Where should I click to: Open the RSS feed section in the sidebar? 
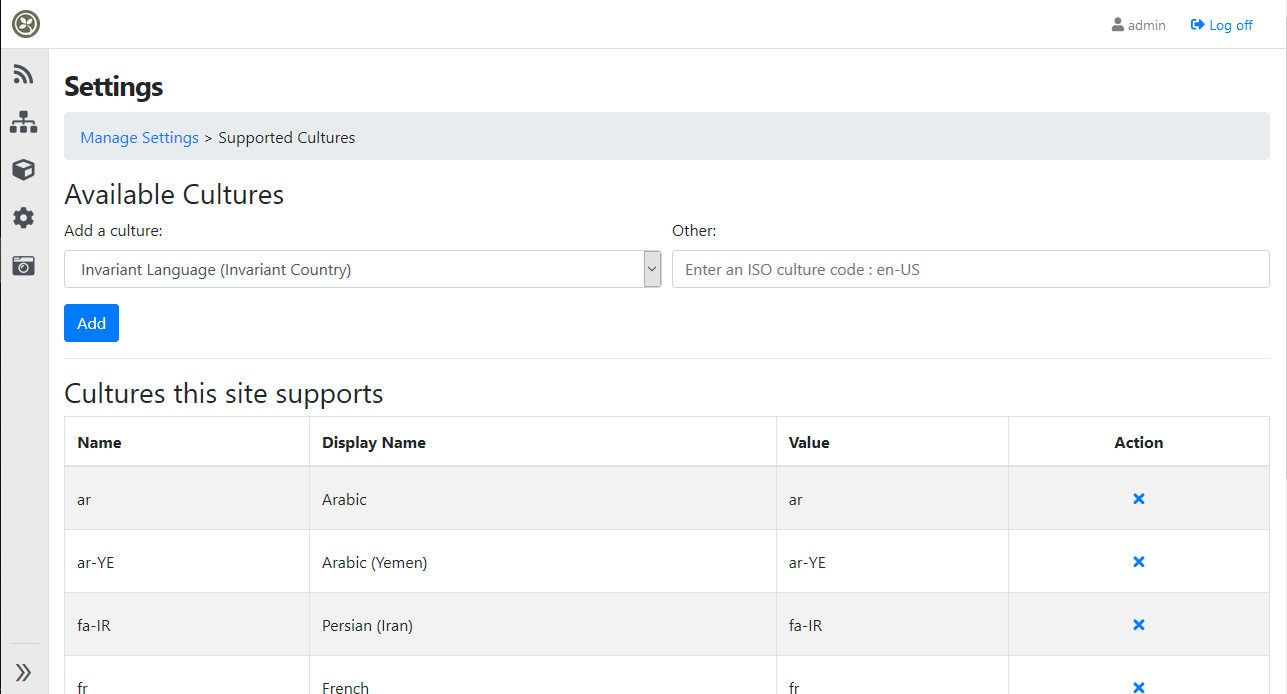[x=23, y=73]
